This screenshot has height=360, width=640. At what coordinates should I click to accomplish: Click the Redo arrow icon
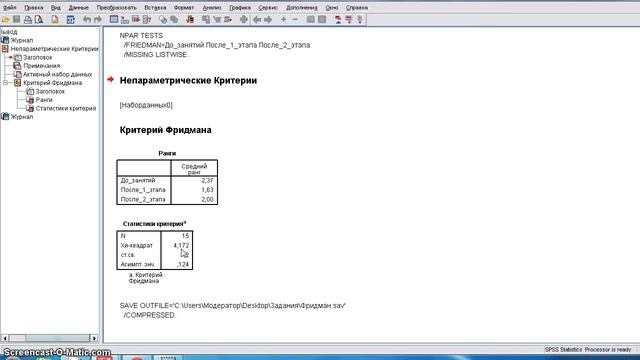tap(98, 19)
